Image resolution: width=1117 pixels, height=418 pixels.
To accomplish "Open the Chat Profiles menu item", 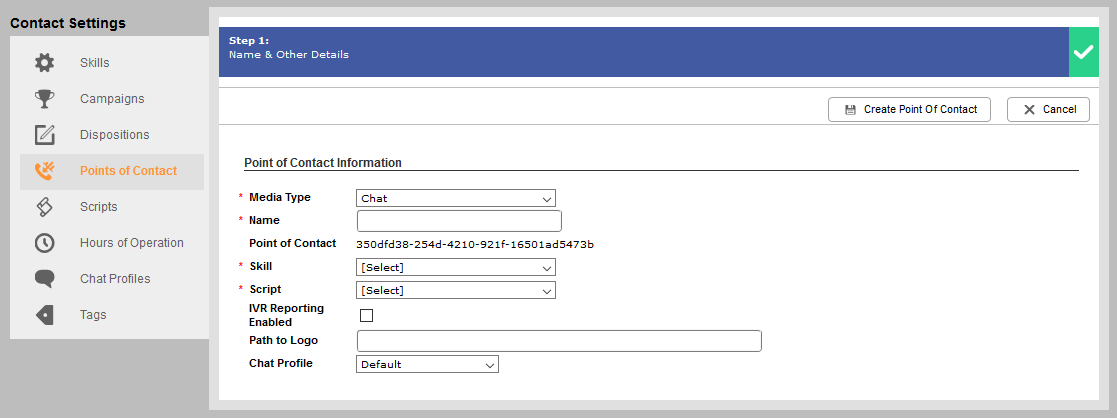I will click(x=115, y=278).
